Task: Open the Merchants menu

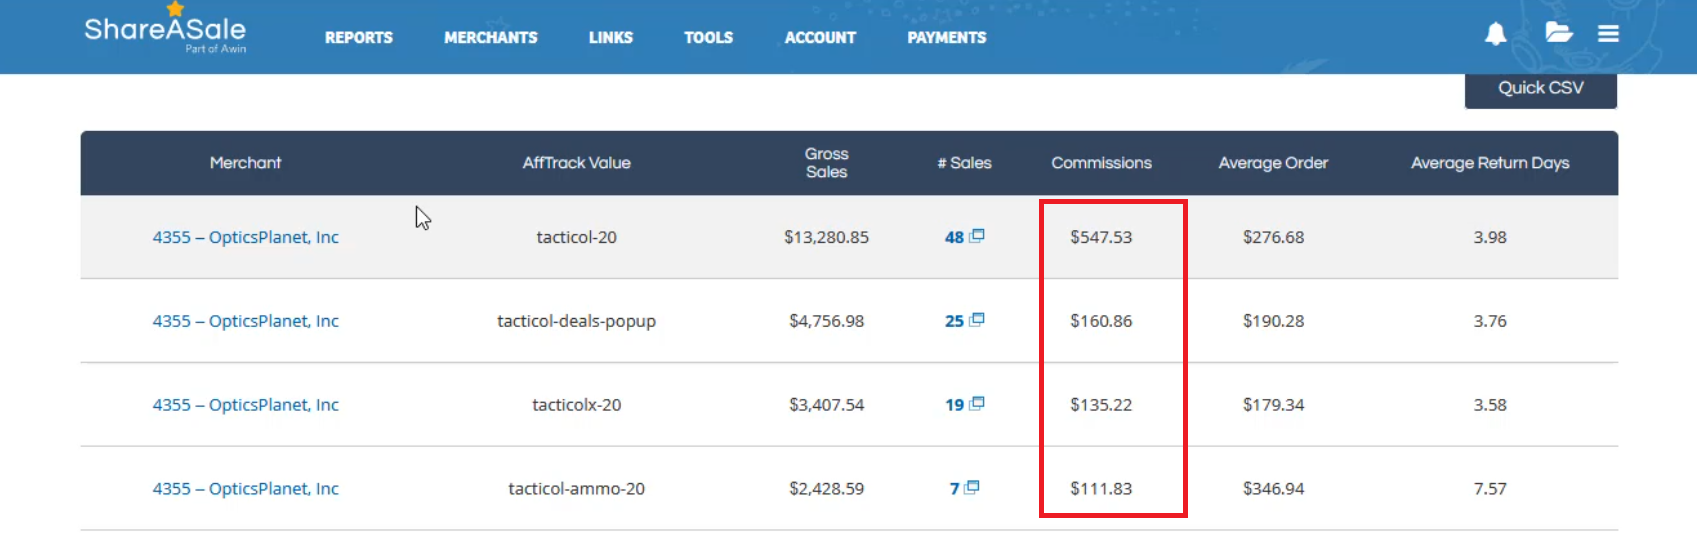Action: tap(491, 37)
